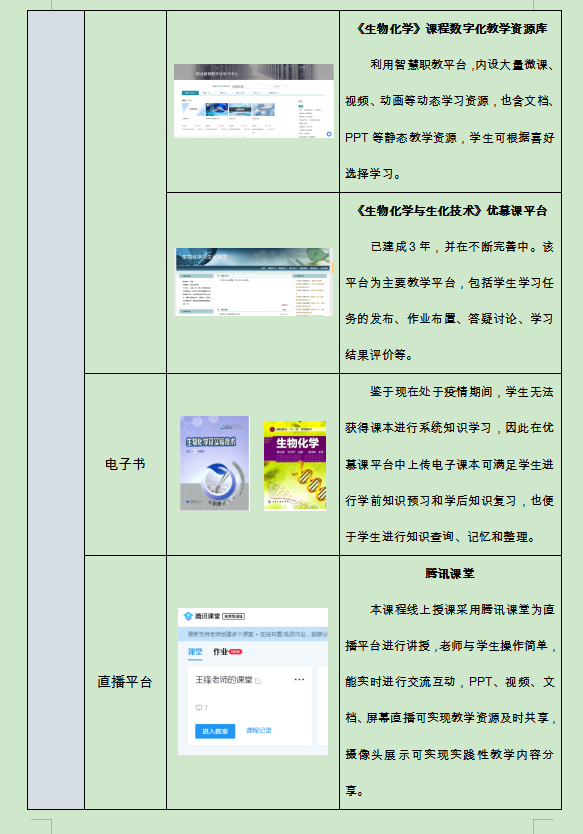Click the 电子书 table cell
The height and width of the screenshot is (834, 583).
tap(126, 464)
